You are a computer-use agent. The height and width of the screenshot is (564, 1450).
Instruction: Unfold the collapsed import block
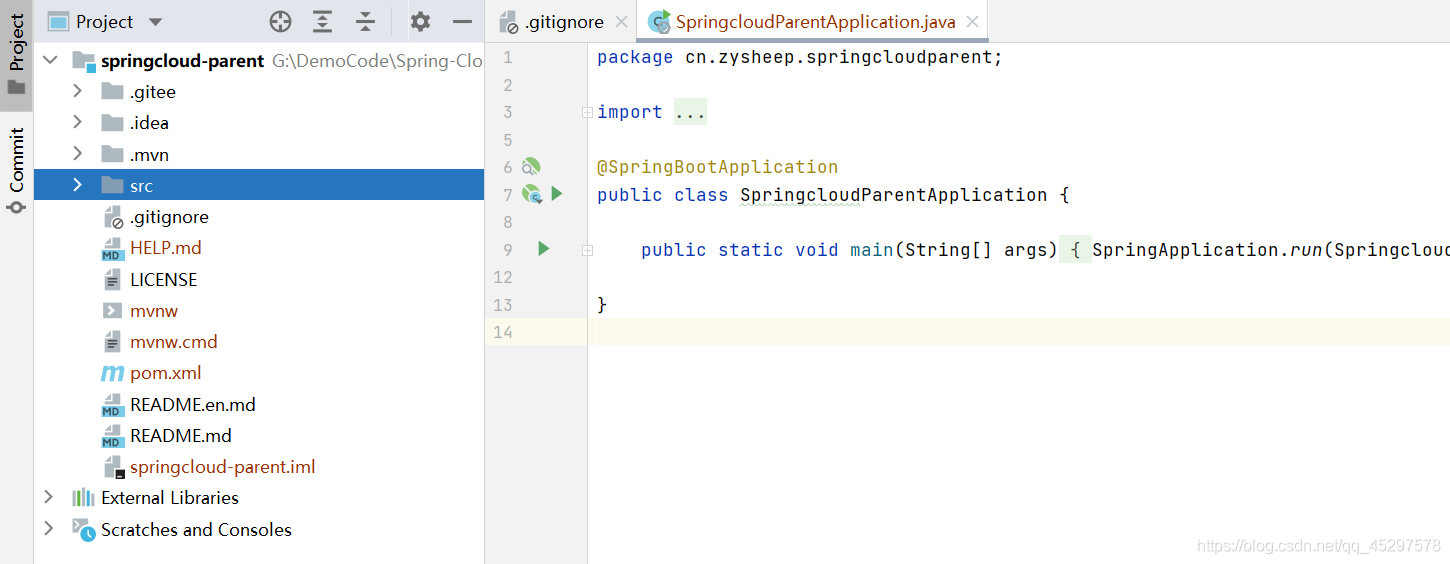click(x=689, y=112)
